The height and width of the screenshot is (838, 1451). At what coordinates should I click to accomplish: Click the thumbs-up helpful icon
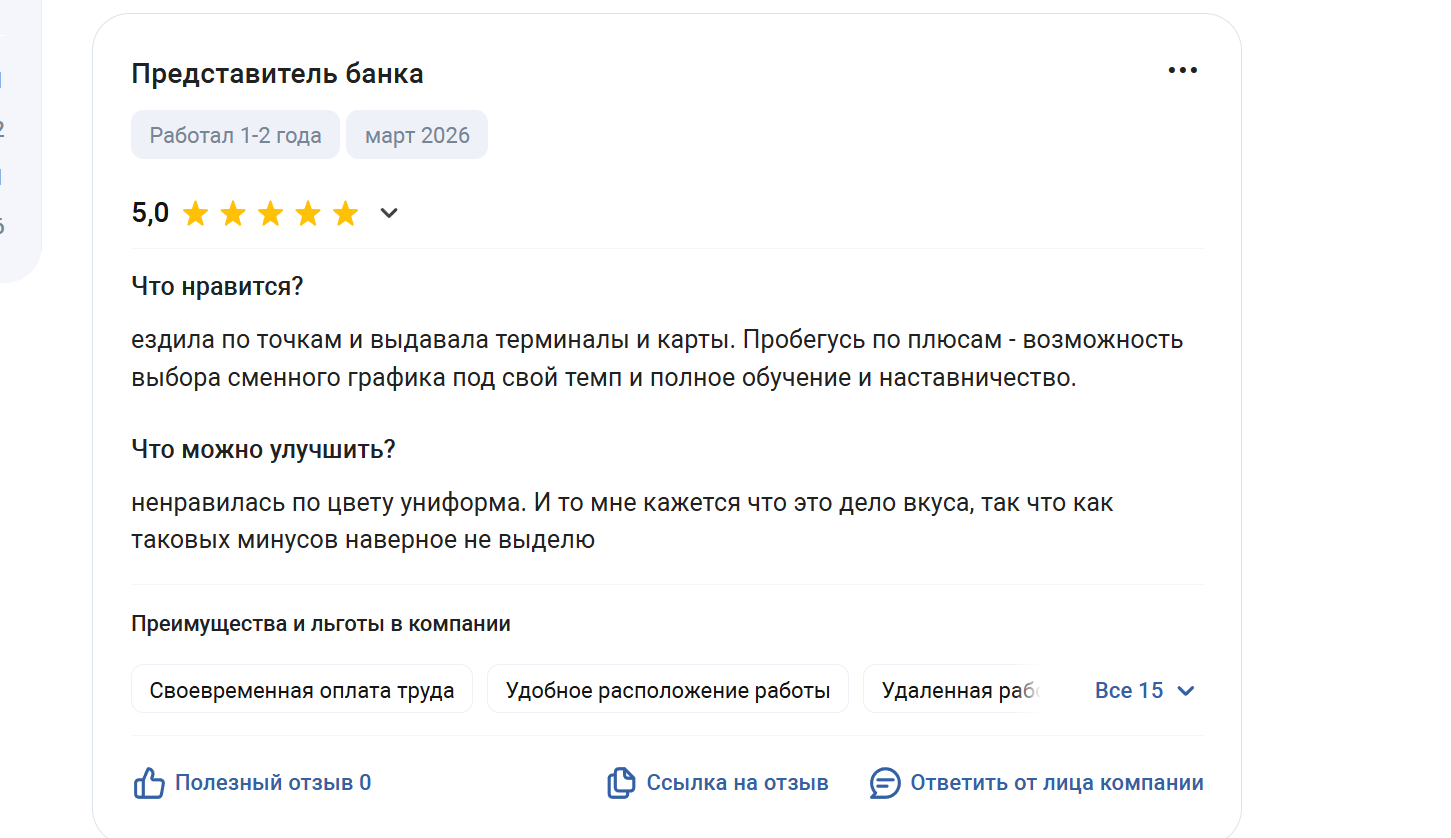(x=149, y=783)
